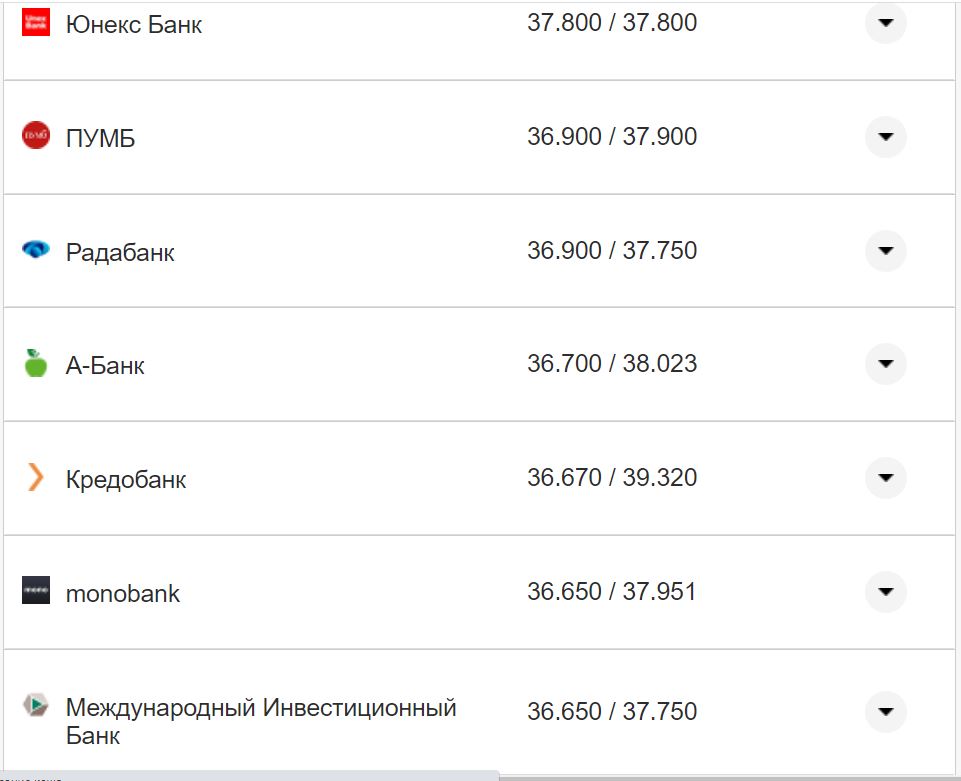Click the ПУМБ red circular logo

(x=35, y=136)
